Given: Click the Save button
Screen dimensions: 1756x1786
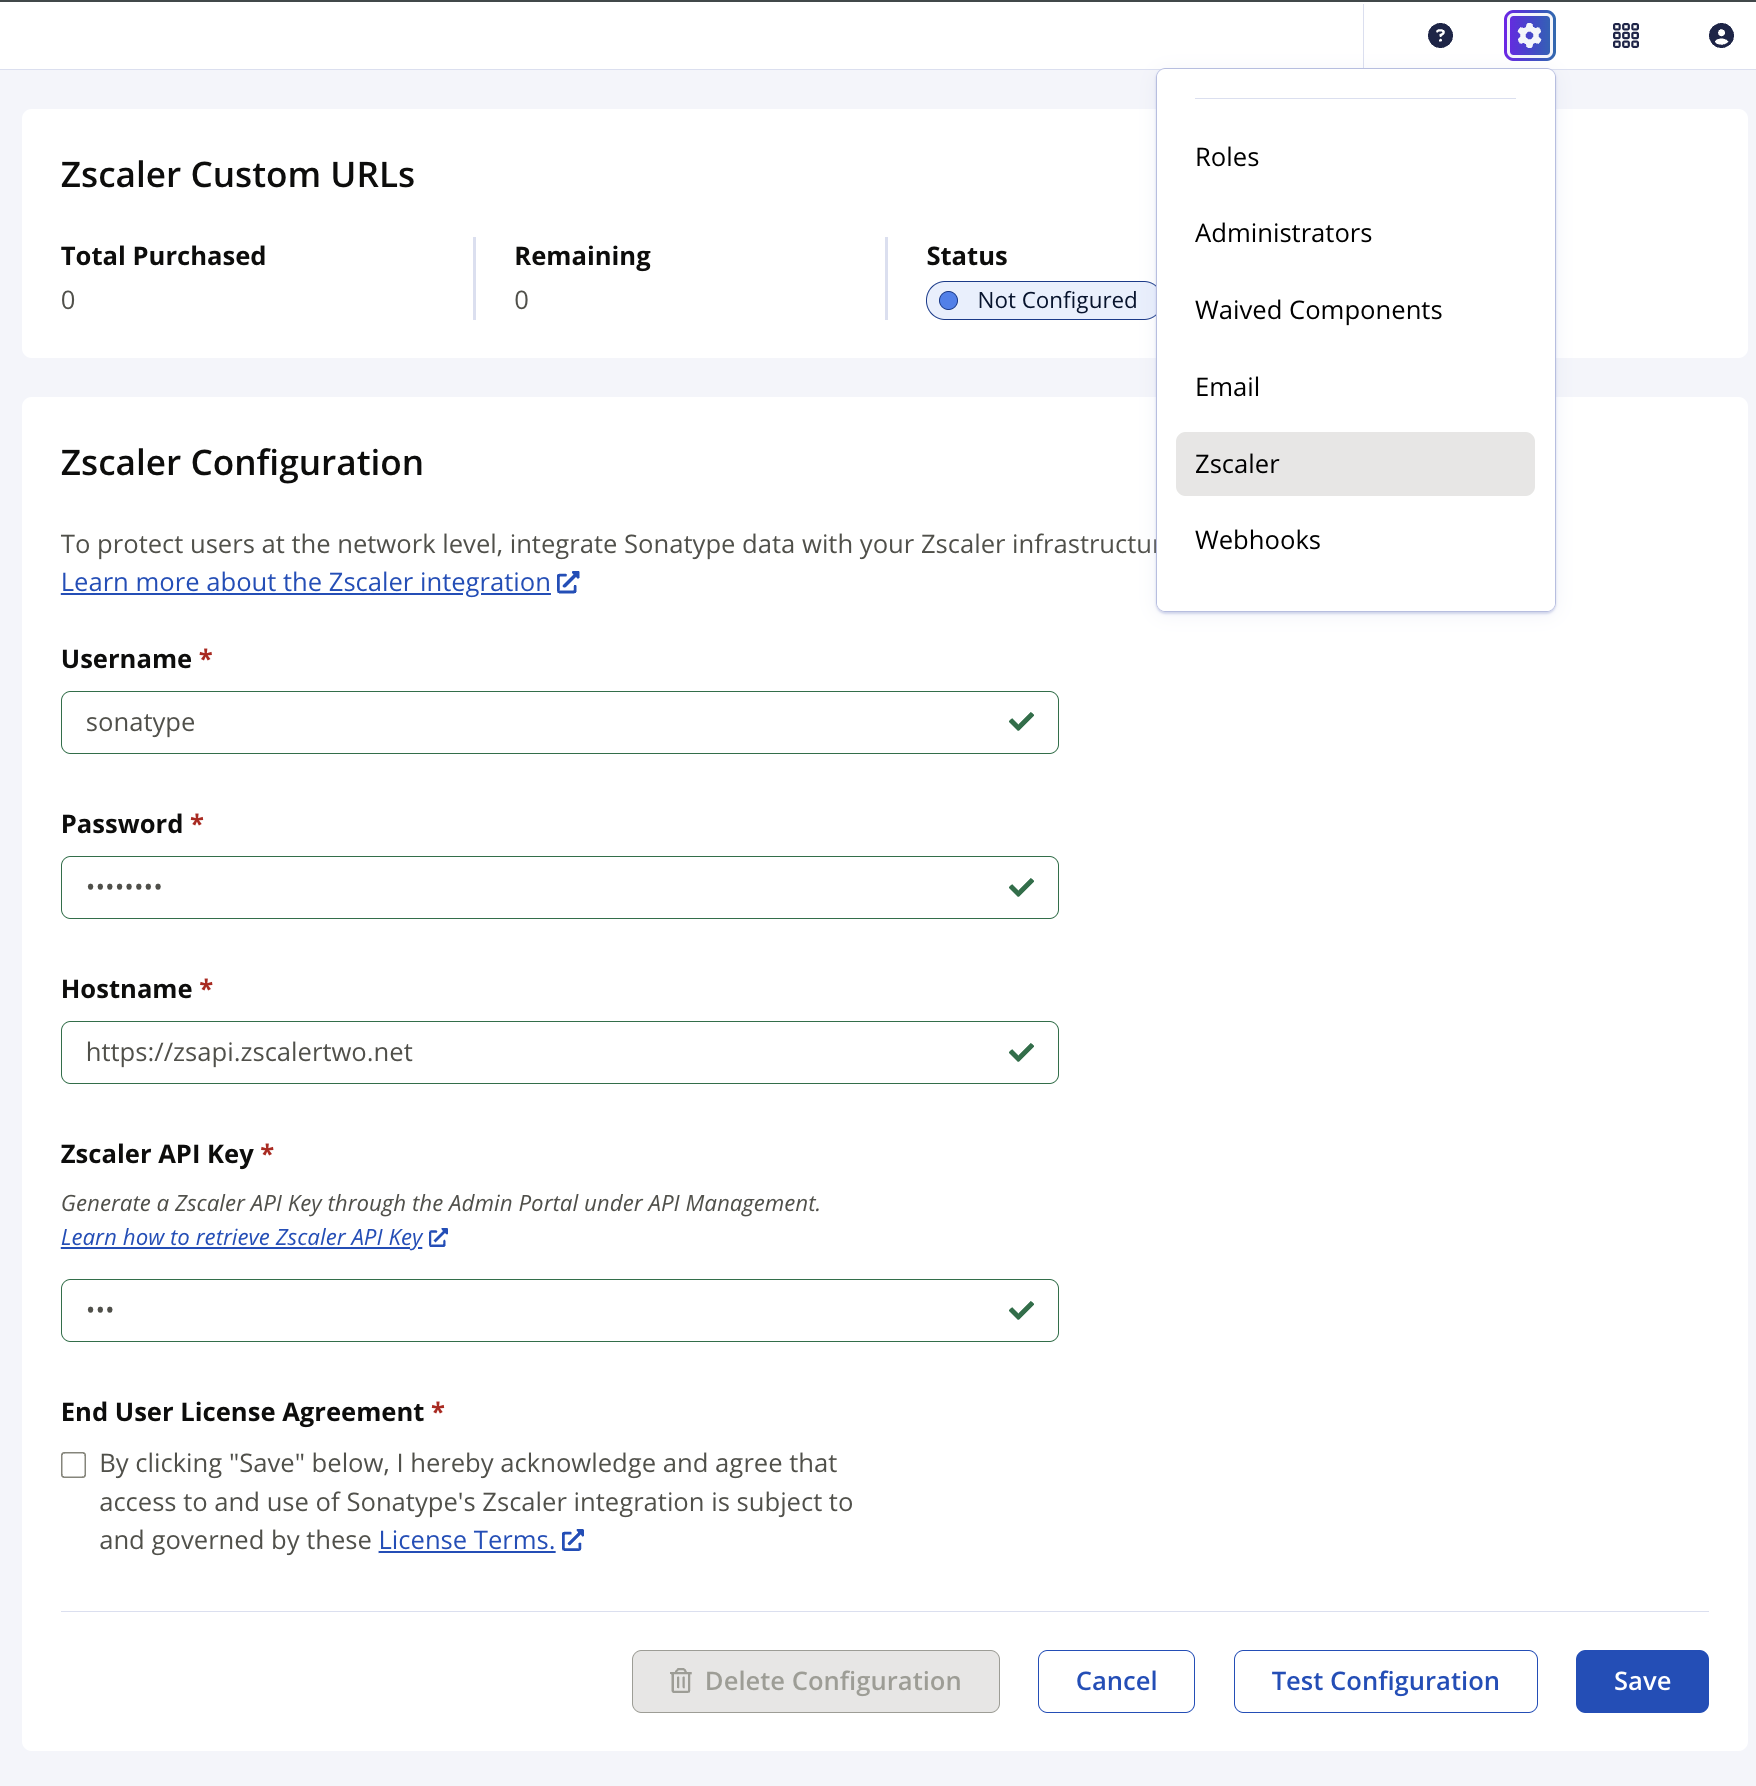Looking at the screenshot, I should [x=1642, y=1681].
